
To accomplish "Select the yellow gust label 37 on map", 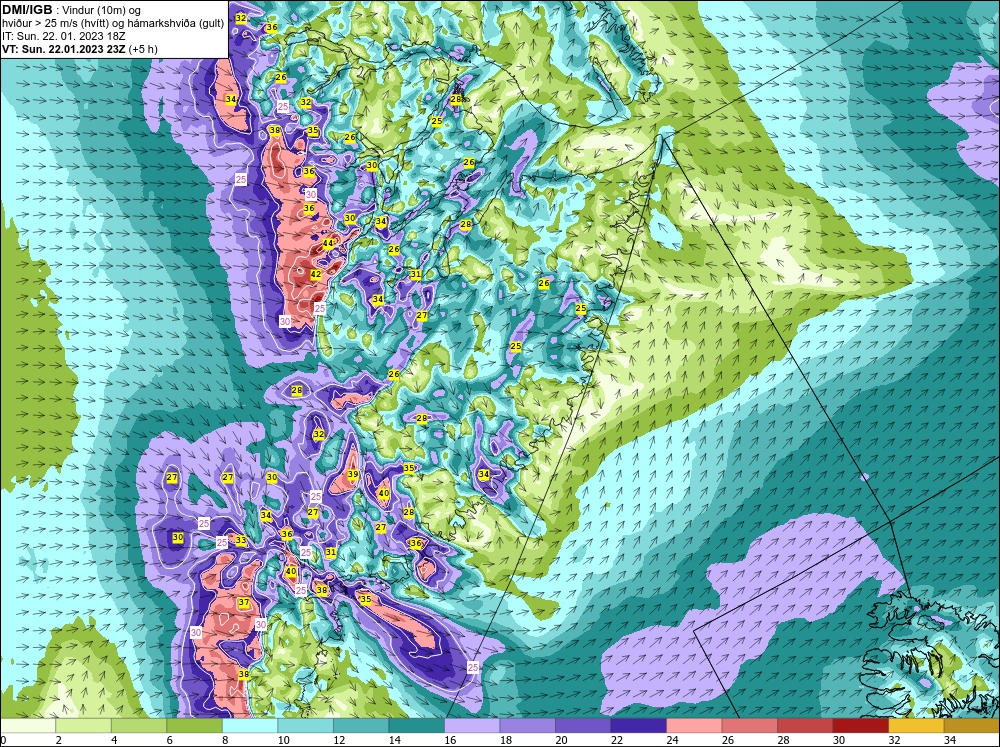I will [x=244, y=602].
